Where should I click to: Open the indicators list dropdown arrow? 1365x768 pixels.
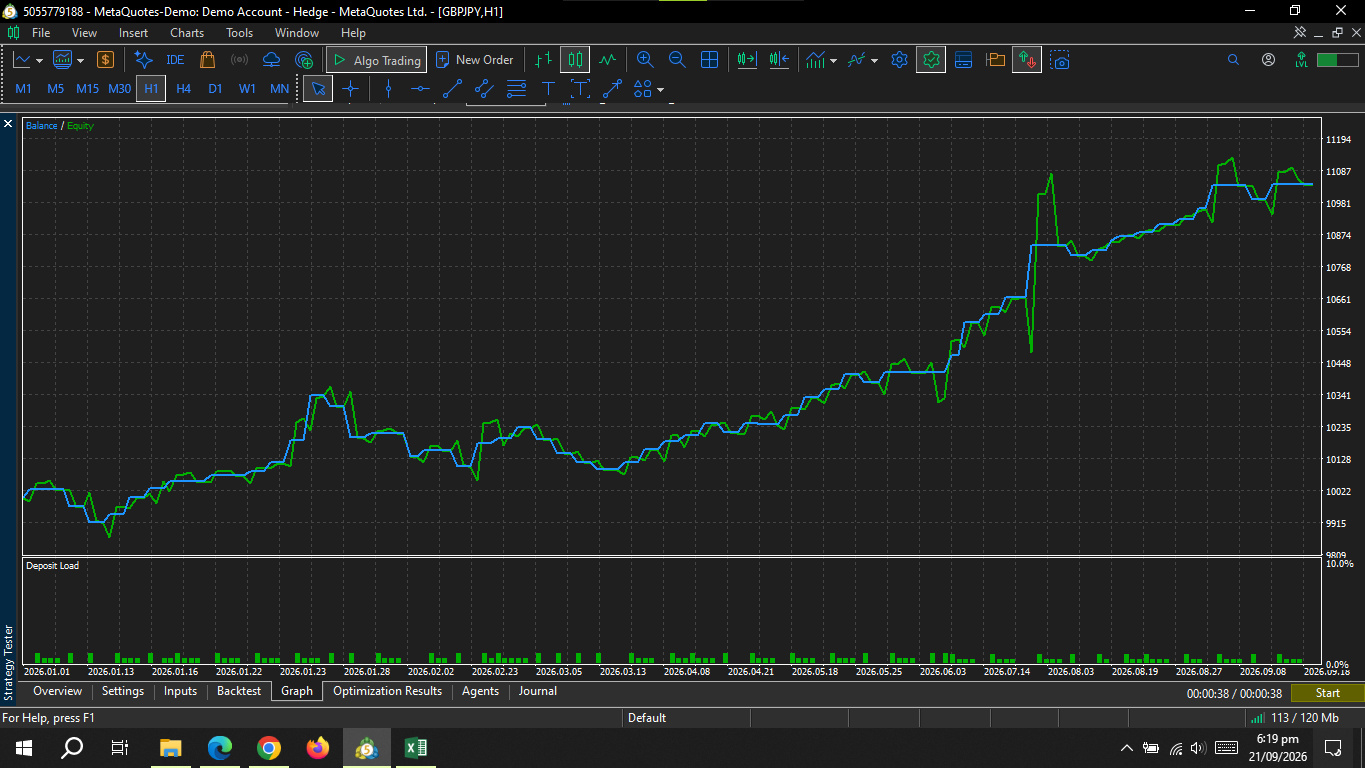(833, 61)
